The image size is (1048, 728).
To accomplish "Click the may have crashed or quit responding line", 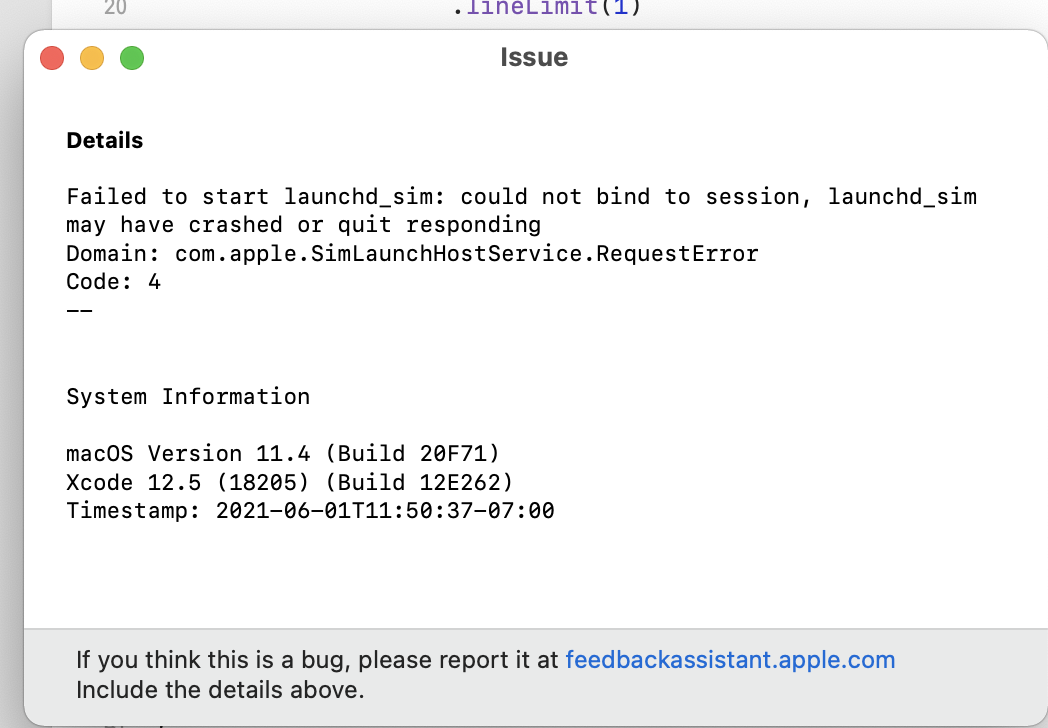I will point(303,225).
